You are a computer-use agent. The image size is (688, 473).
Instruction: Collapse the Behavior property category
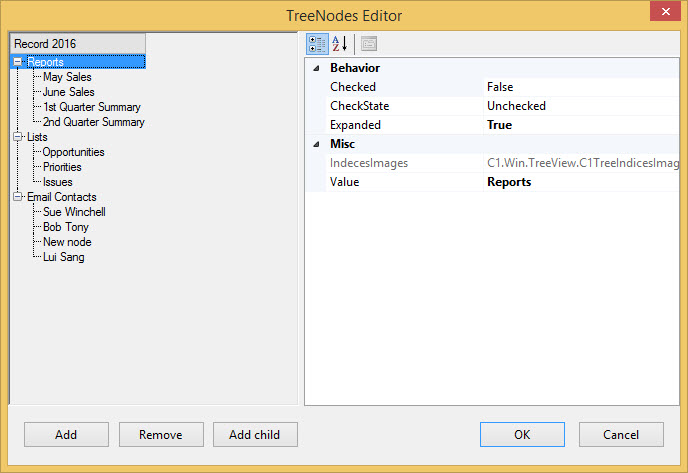317,68
